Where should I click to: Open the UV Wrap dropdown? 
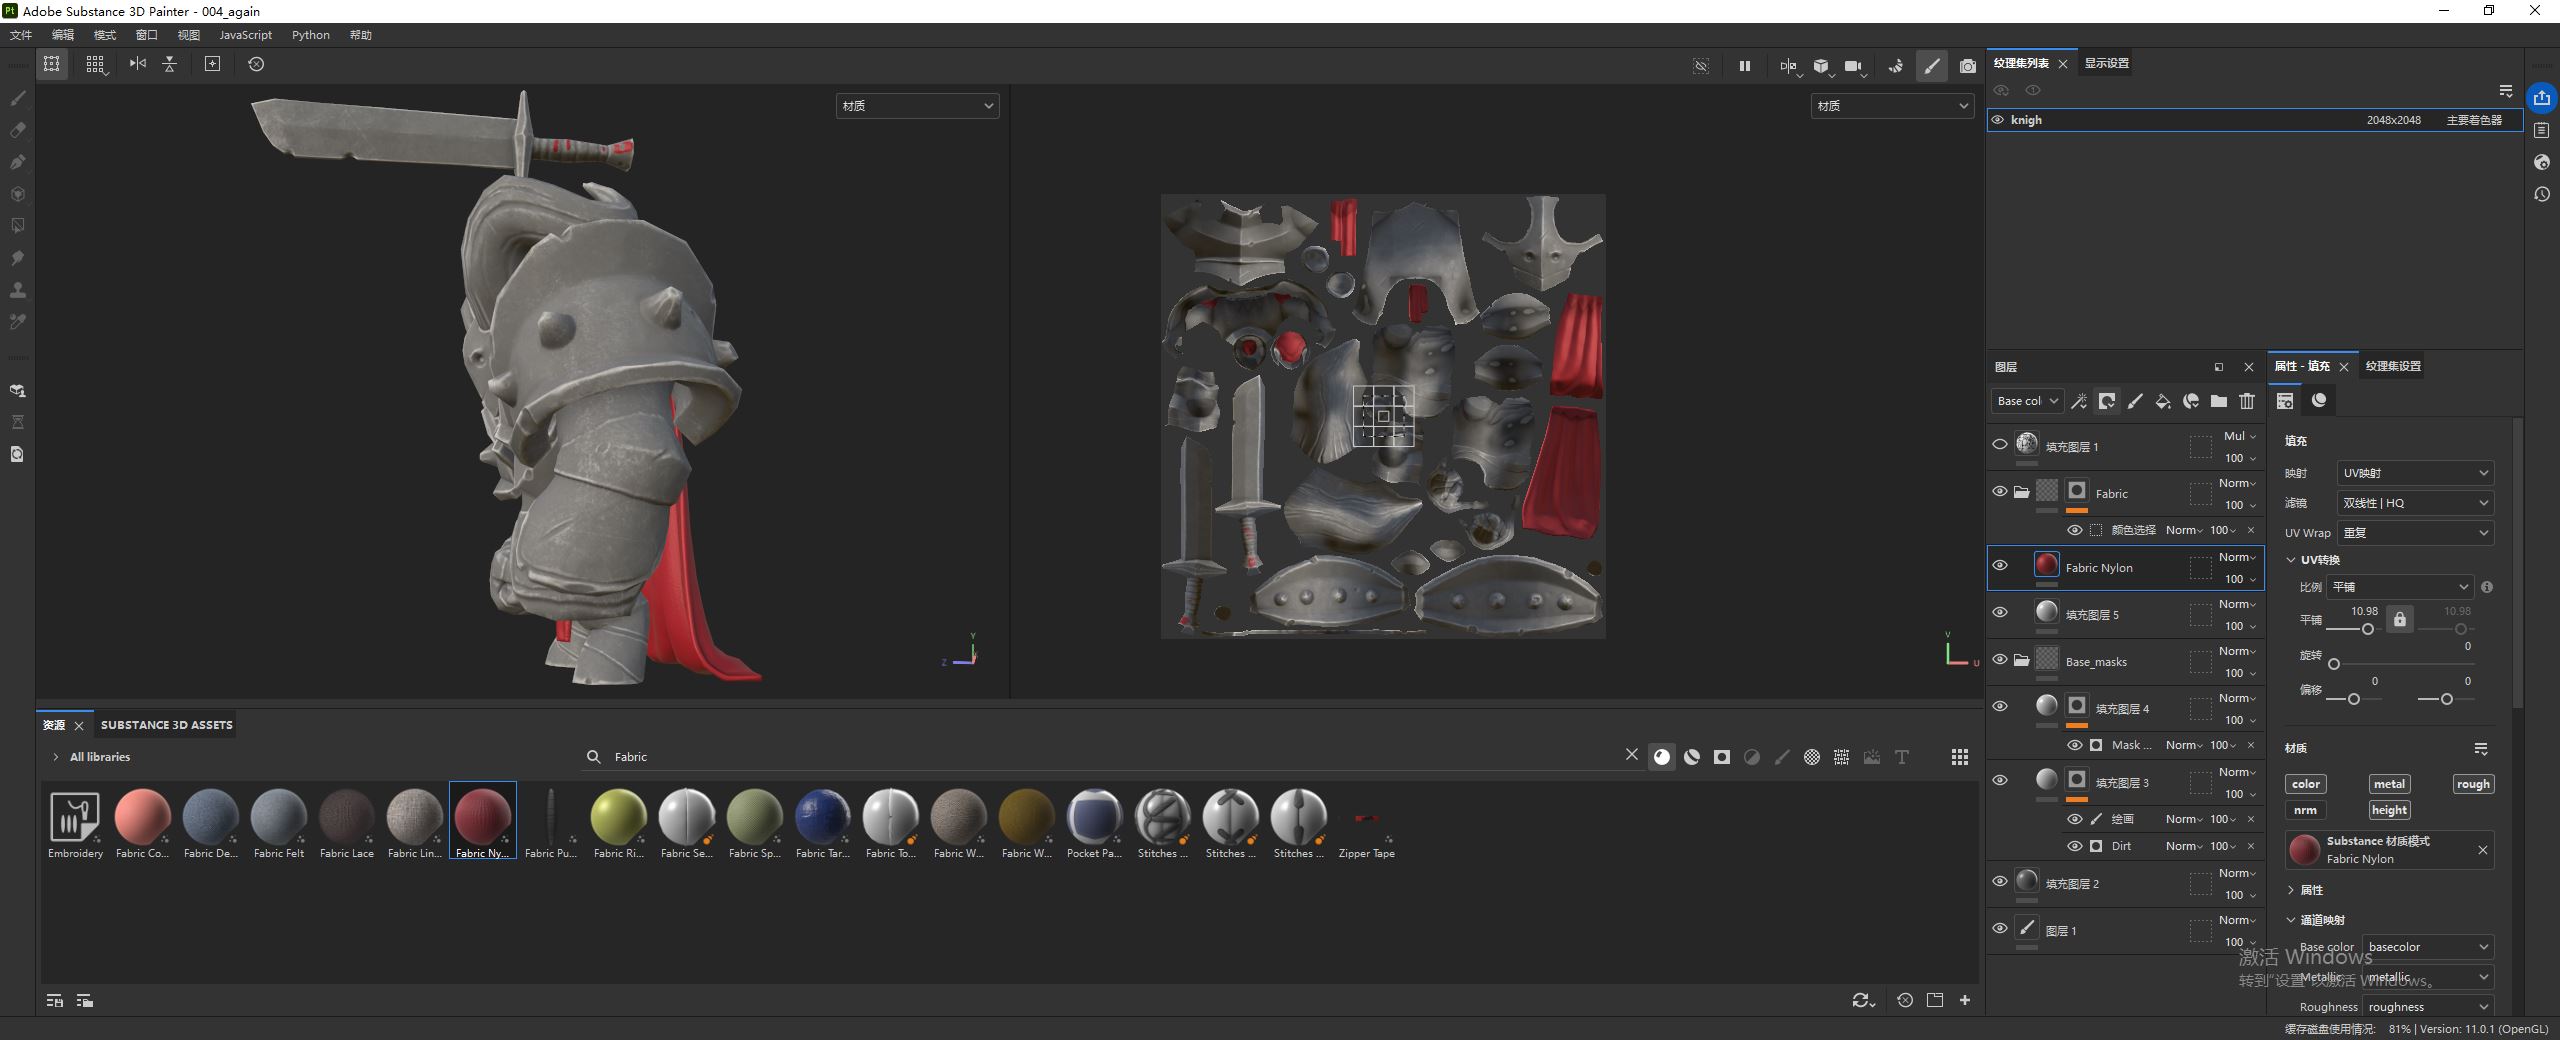click(2414, 533)
